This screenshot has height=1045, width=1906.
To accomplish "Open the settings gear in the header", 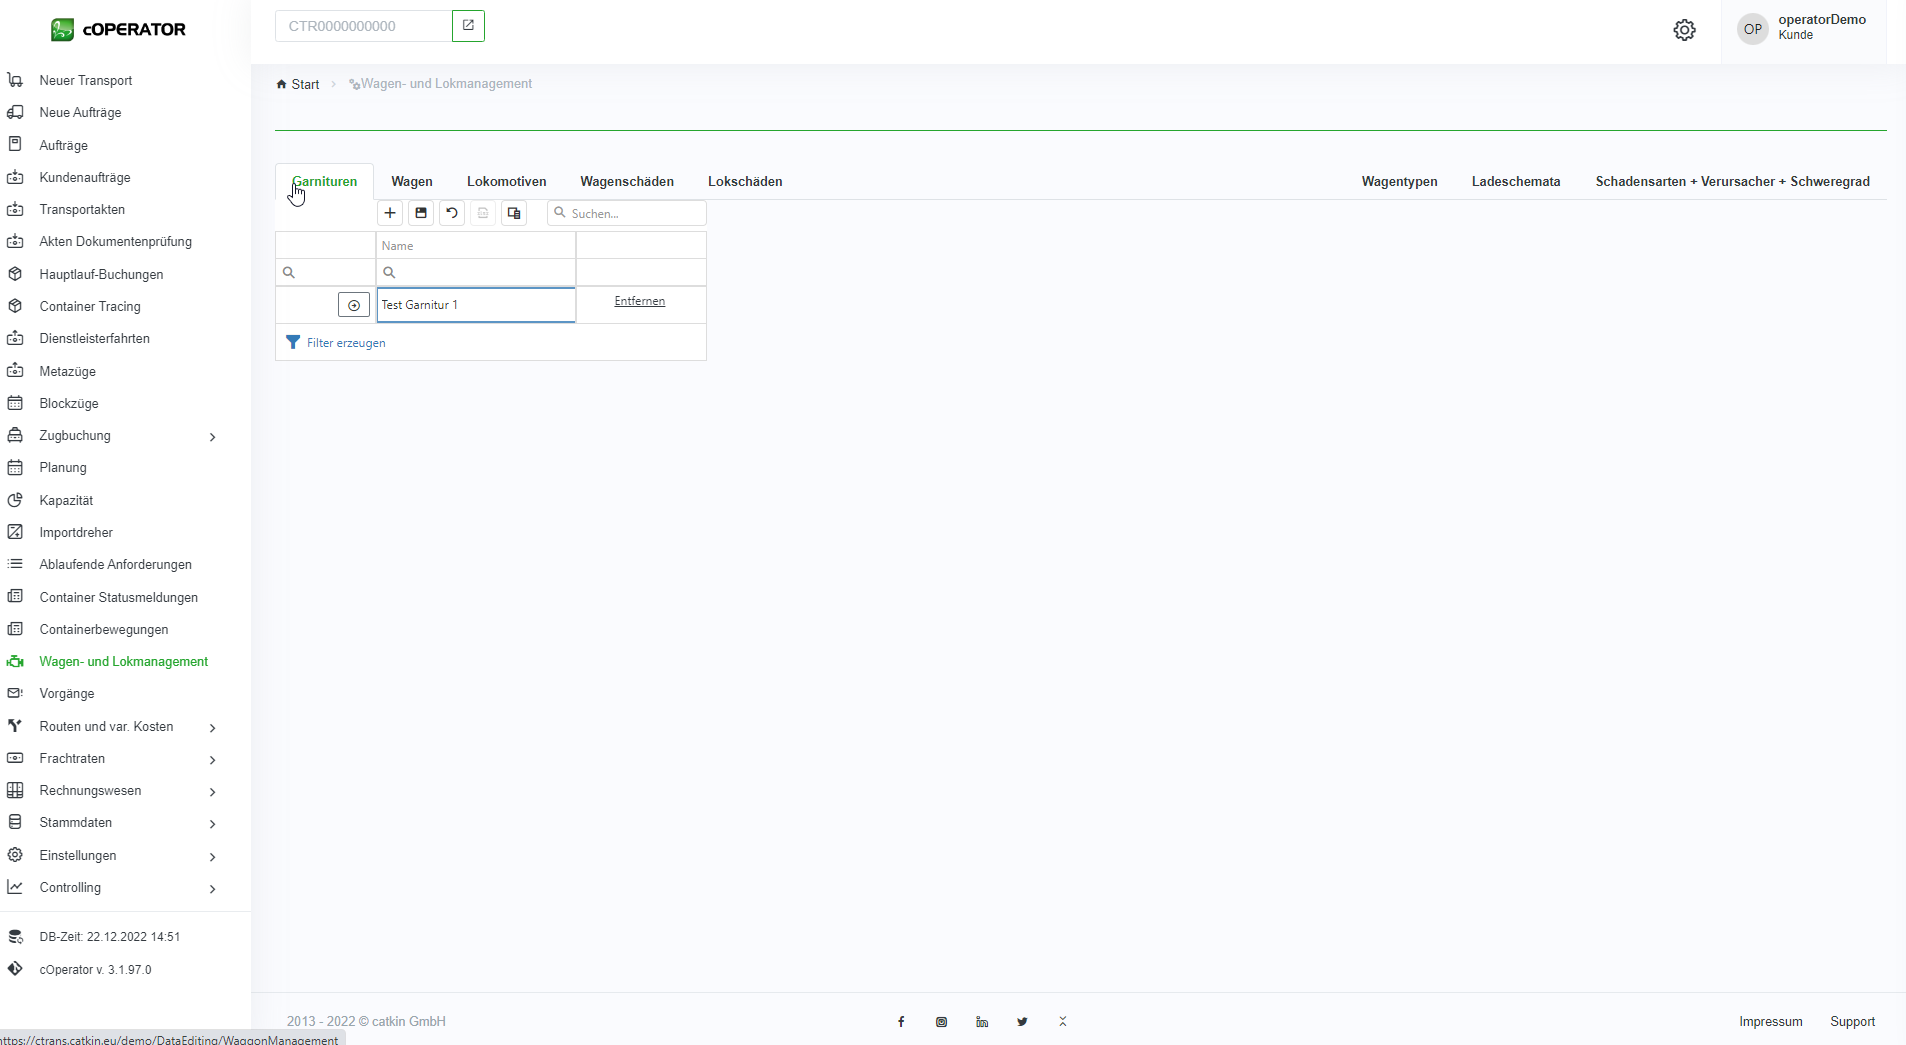I will (x=1684, y=30).
